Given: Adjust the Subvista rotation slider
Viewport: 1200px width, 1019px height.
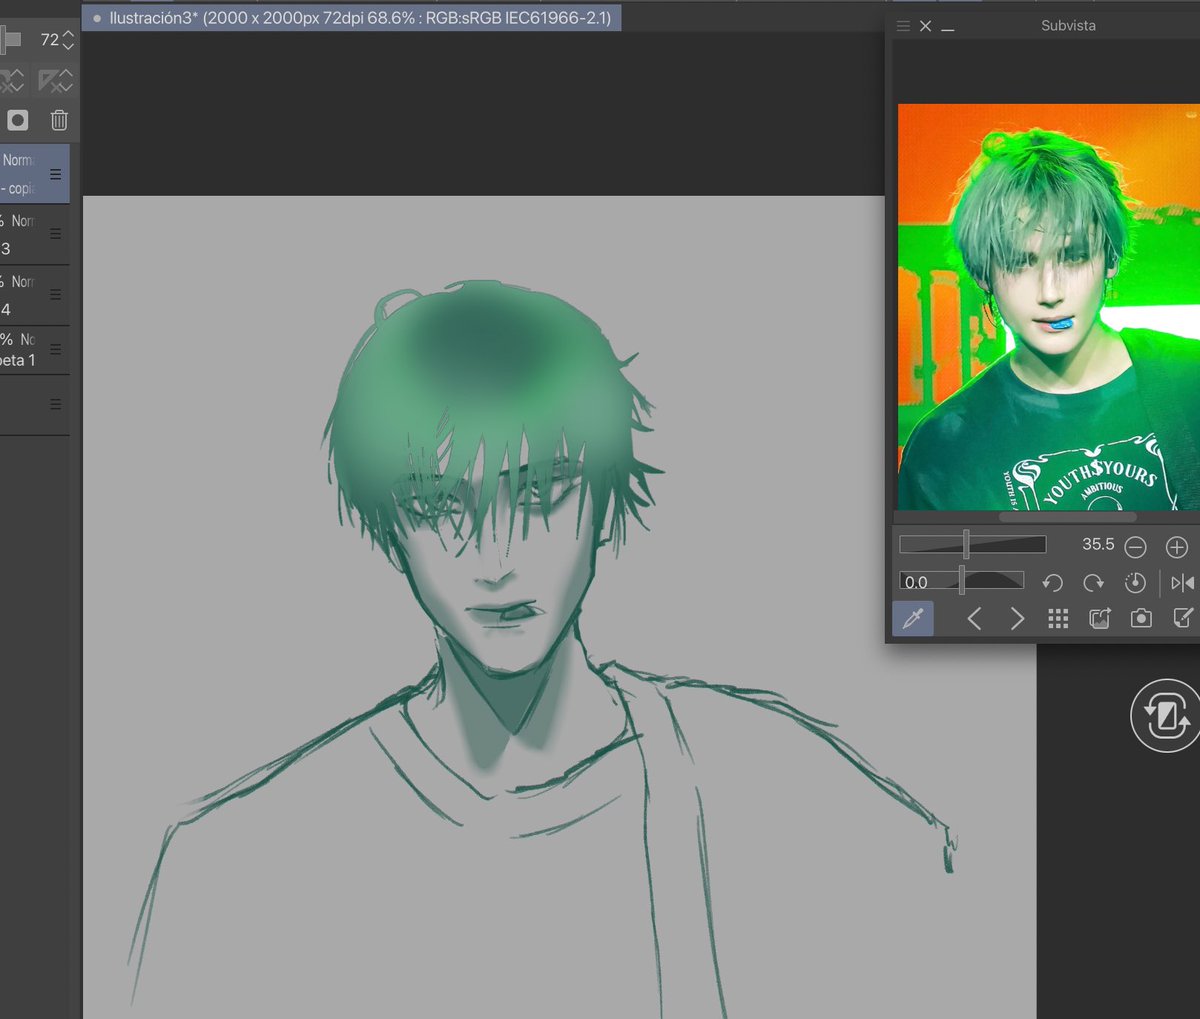Looking at the screenshot, I should pyautogui.click(x=962, y=580).
